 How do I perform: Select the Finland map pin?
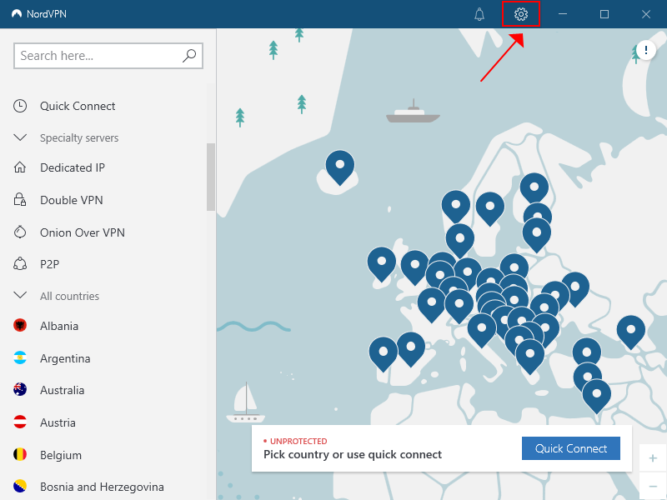tap(534, 189)
